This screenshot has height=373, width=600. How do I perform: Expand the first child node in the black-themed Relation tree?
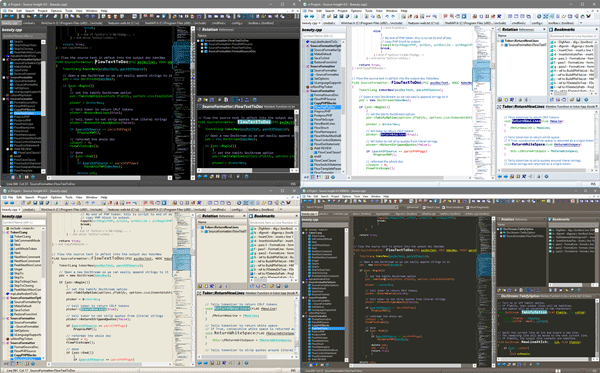[202, 44]
